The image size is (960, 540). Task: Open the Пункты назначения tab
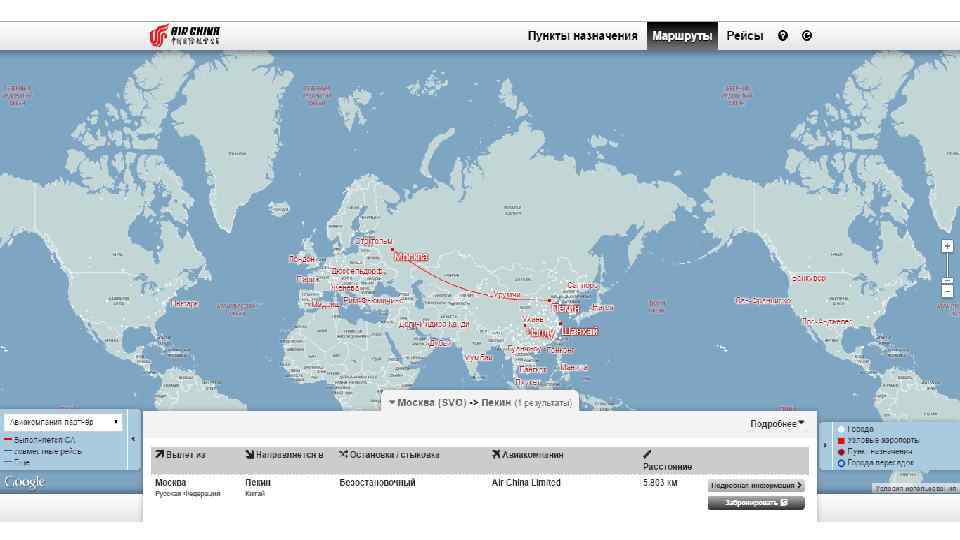582,36
